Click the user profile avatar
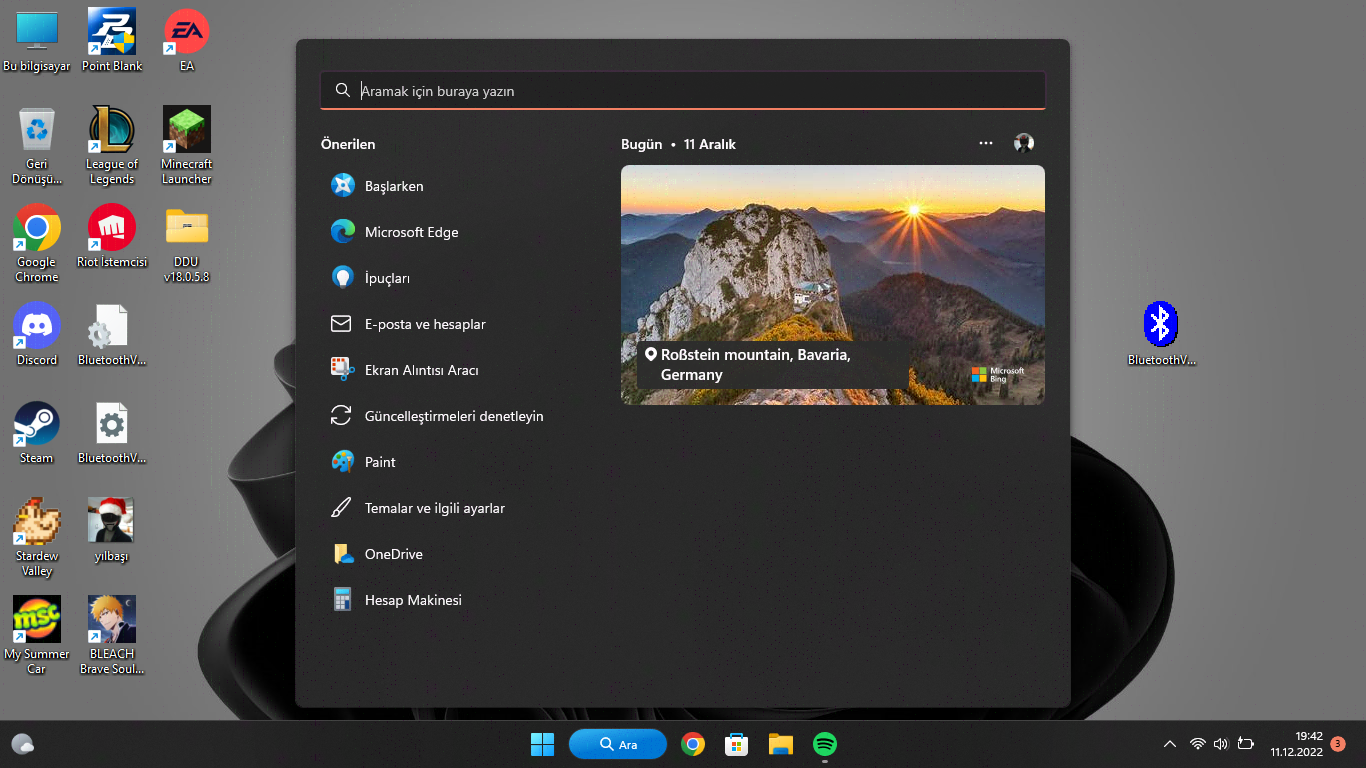 (x=1024, y=143)
